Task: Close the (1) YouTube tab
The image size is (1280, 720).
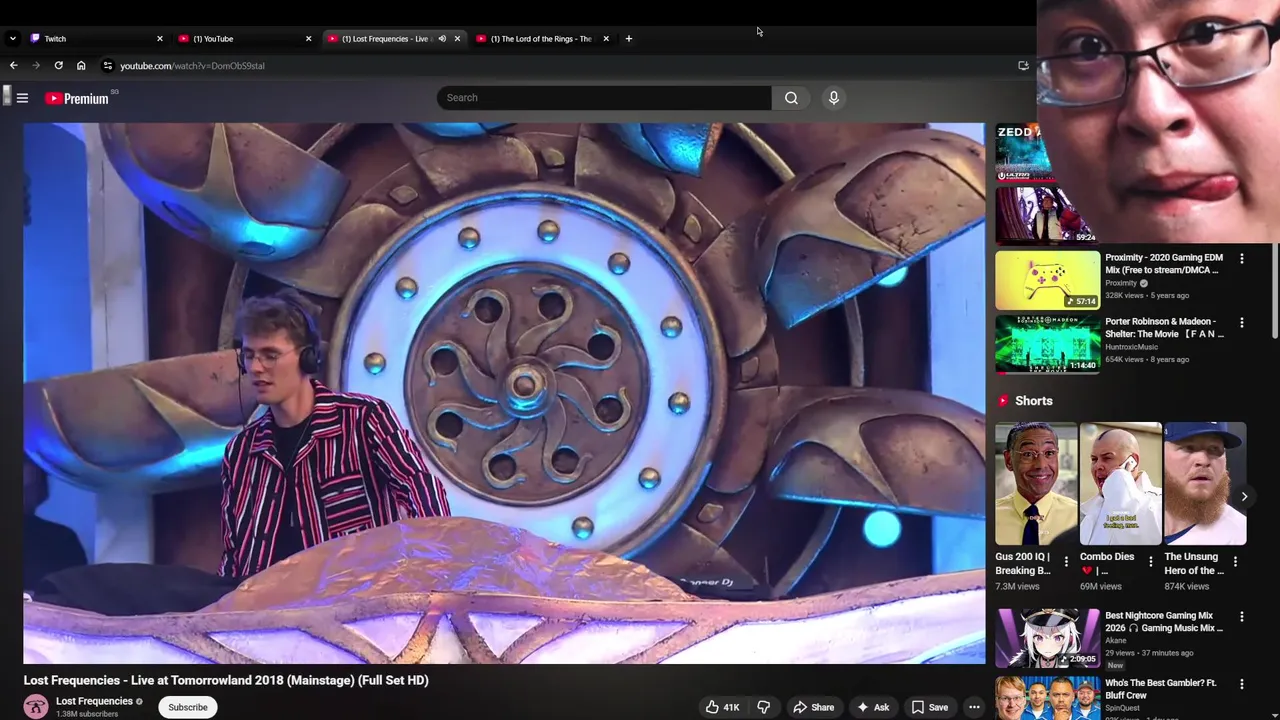Action: click(308, 39)
